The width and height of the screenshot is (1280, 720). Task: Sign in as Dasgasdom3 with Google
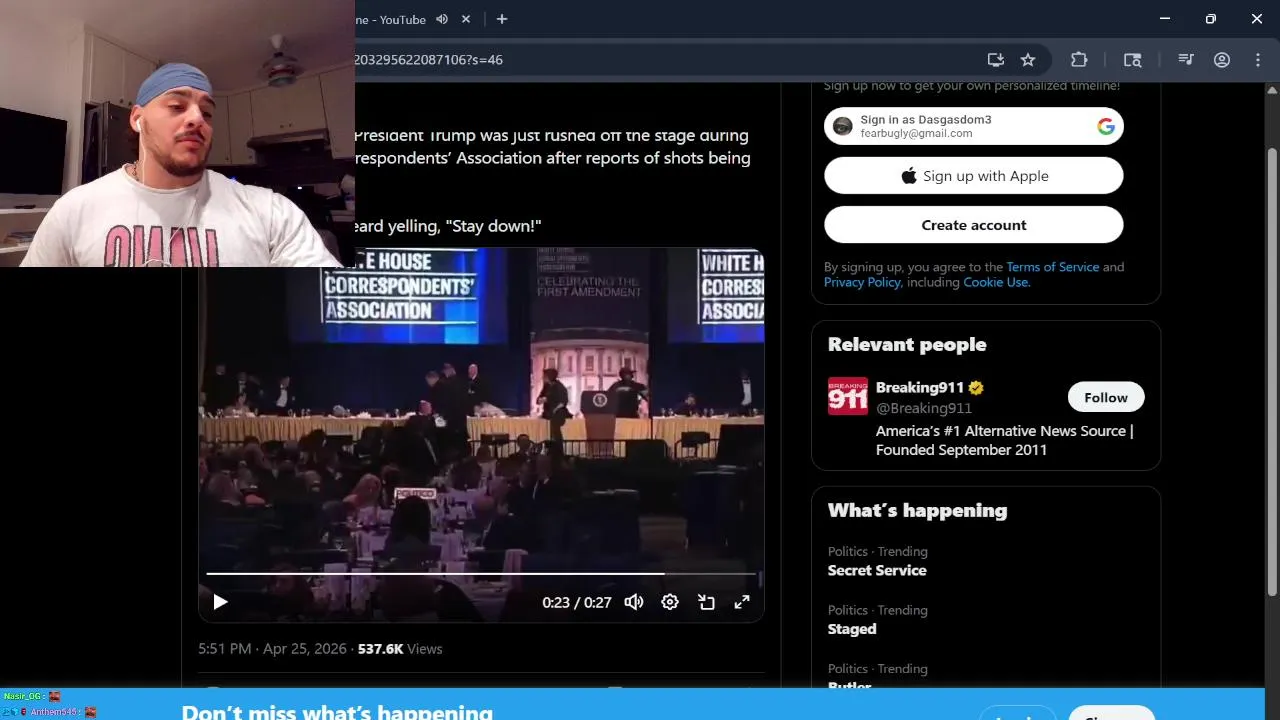974,126
